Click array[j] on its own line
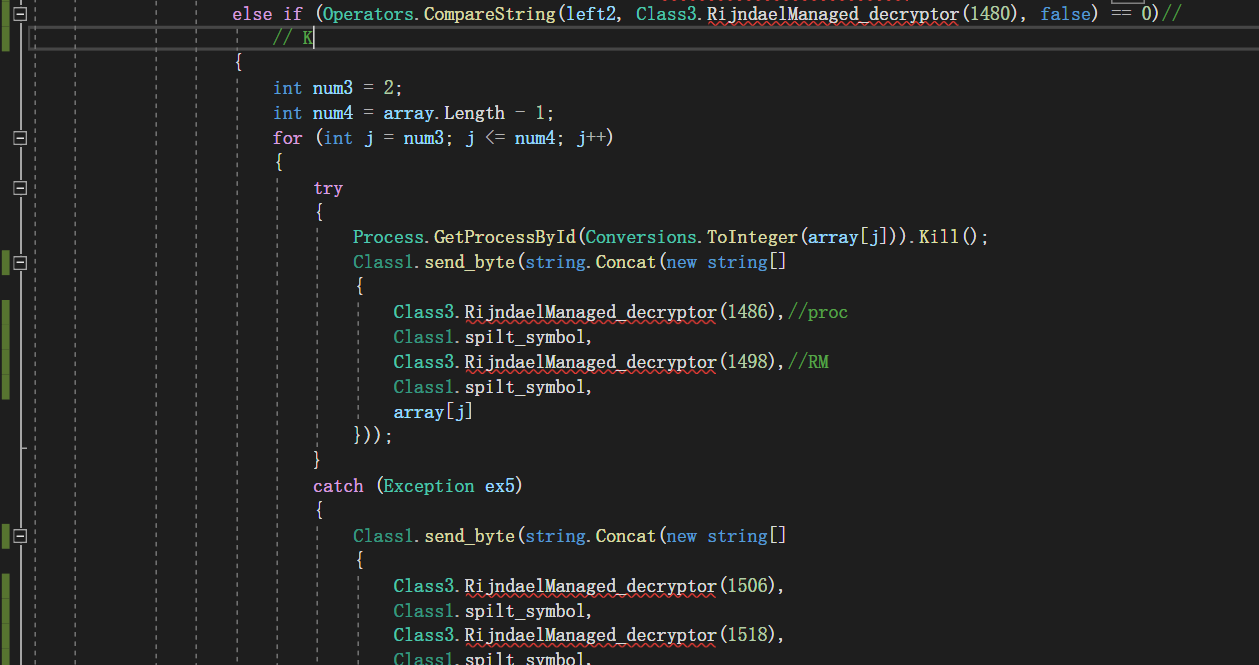 (433, 412)
